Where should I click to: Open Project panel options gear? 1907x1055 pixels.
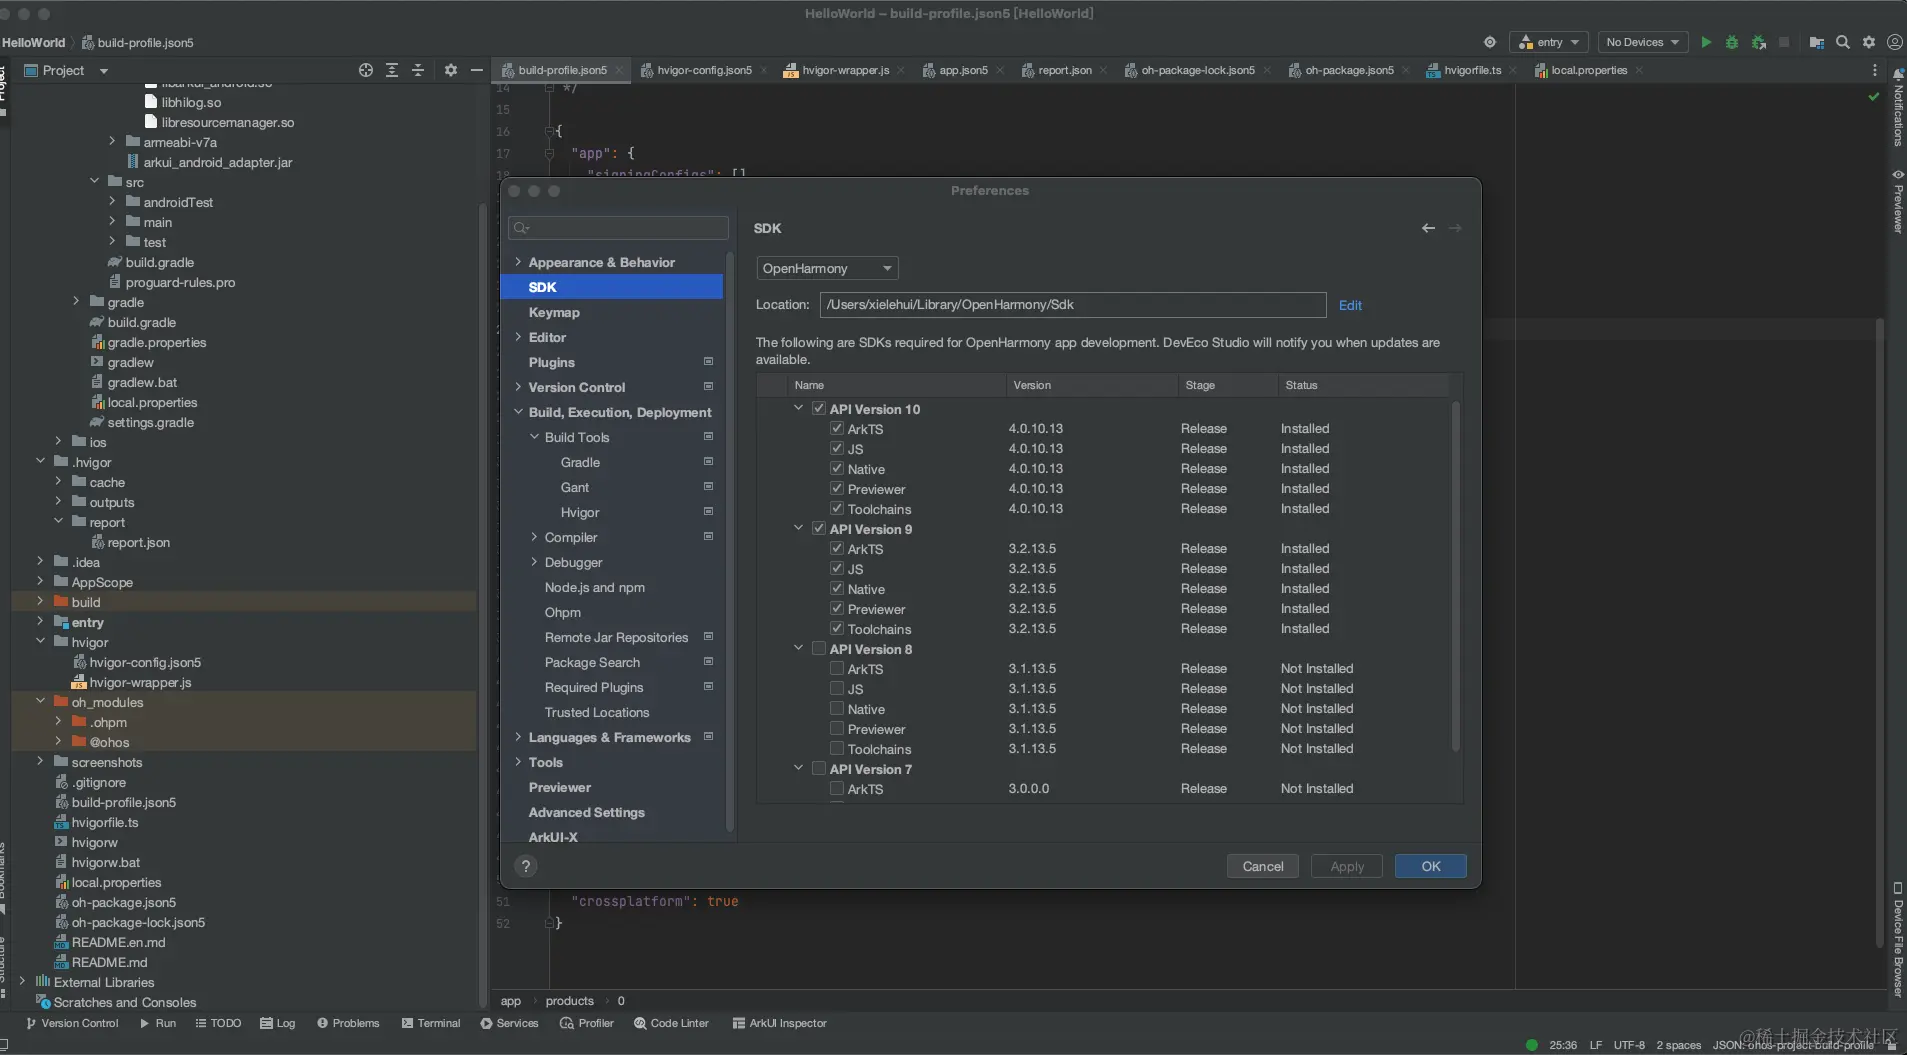click(451, 70)
